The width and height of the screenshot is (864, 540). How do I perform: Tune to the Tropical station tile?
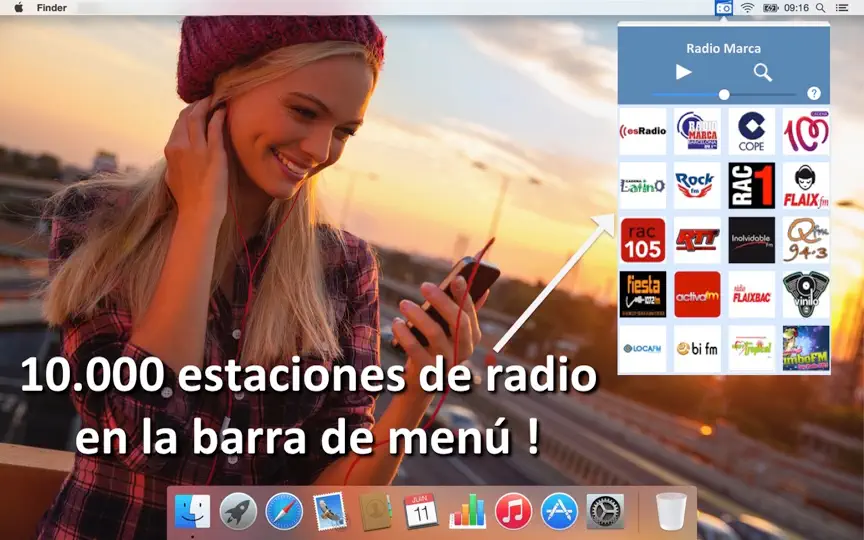[751, 348]
